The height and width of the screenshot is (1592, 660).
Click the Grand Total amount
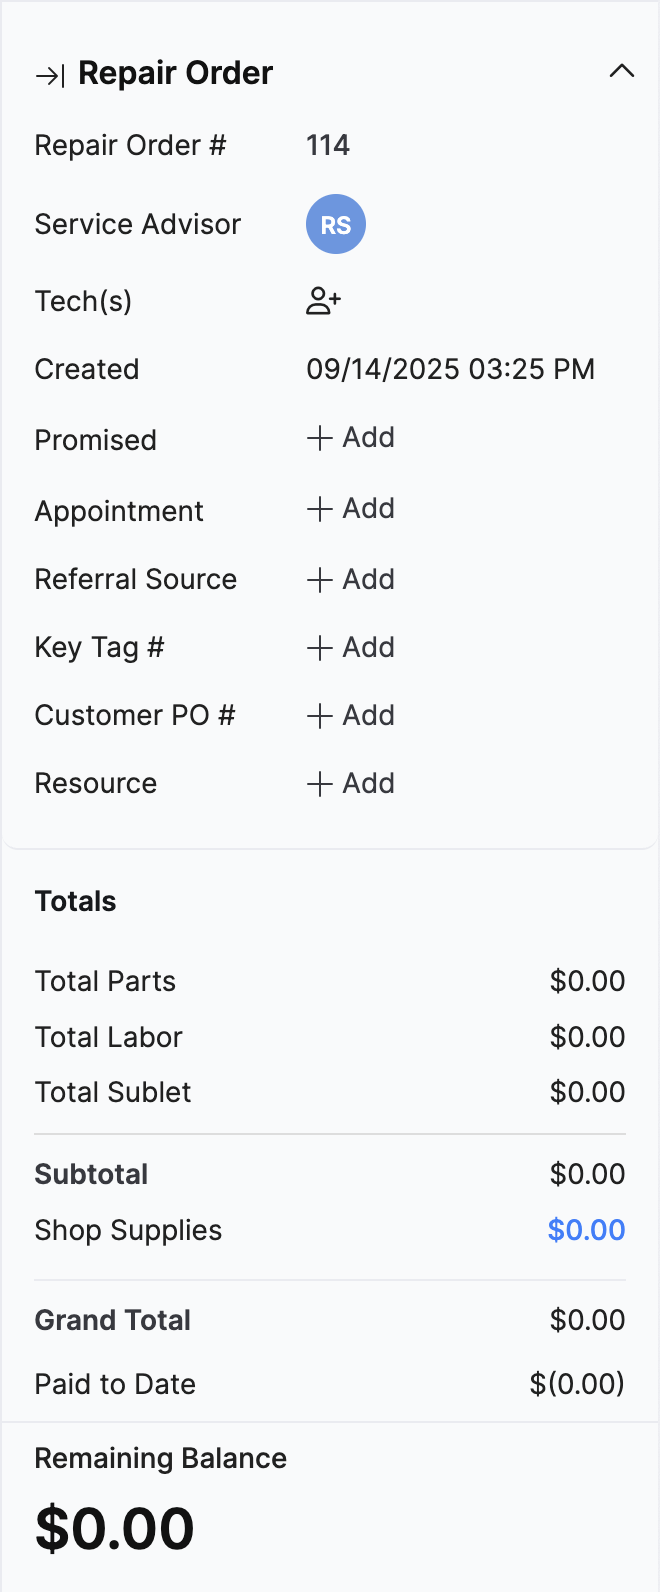587,1320
